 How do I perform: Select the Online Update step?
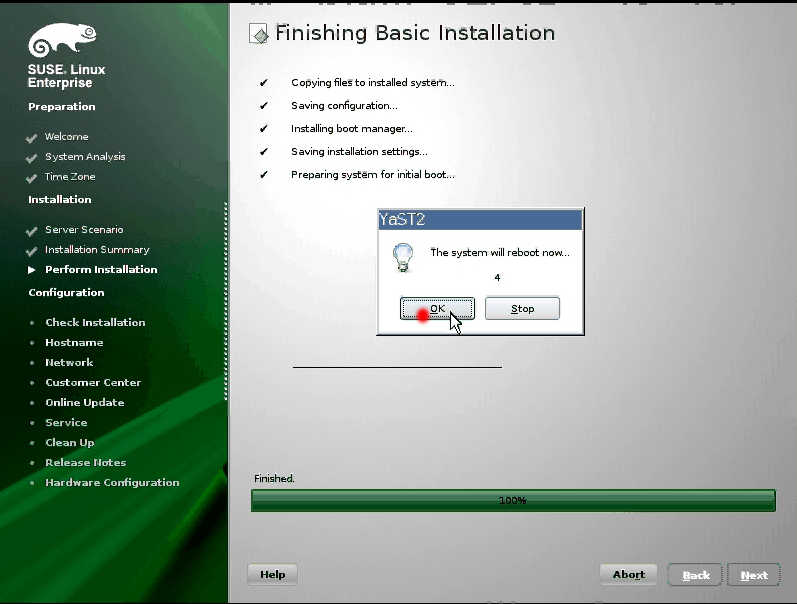pyautogui.click(x=84, y=402)
